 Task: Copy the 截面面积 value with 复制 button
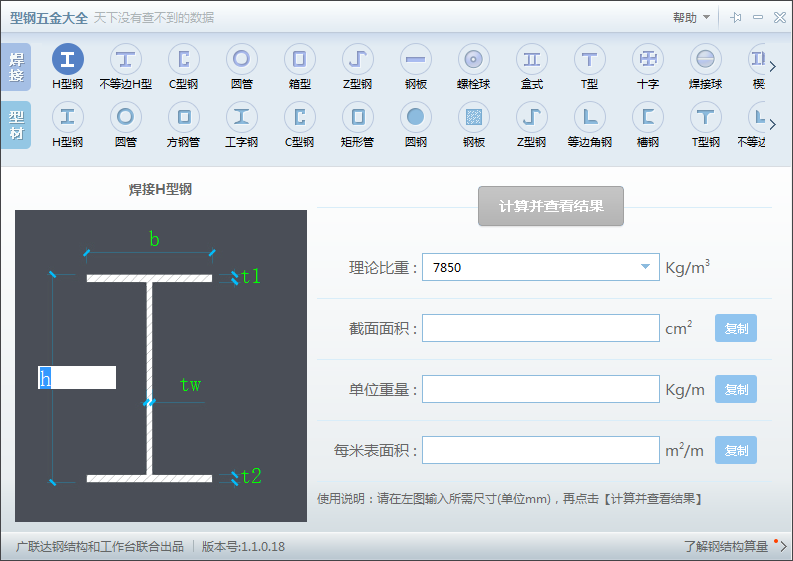(735, 328)
